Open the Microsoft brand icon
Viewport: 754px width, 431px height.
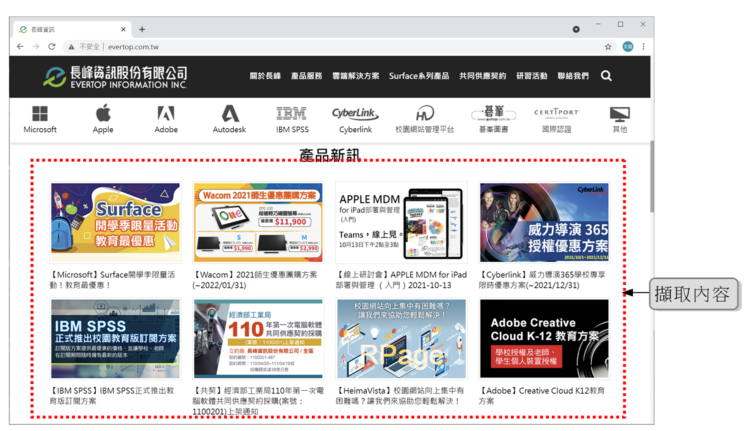[x=40, y=114]
